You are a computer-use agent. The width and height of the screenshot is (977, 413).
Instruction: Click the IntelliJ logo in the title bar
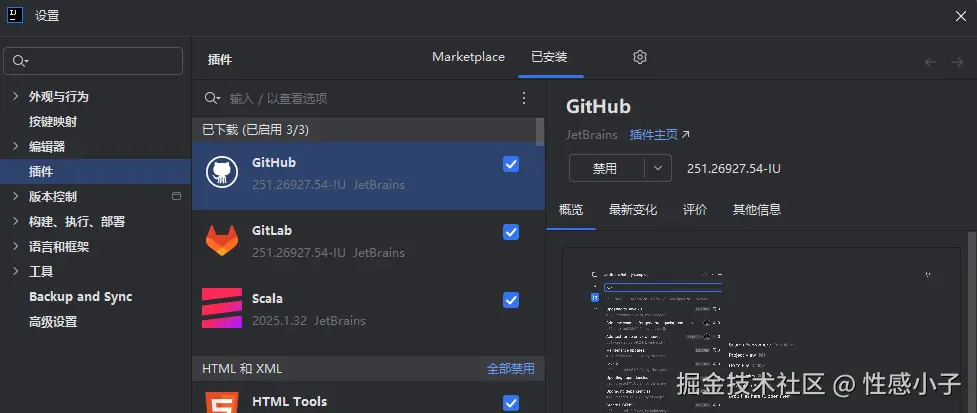tap(14, 15)
